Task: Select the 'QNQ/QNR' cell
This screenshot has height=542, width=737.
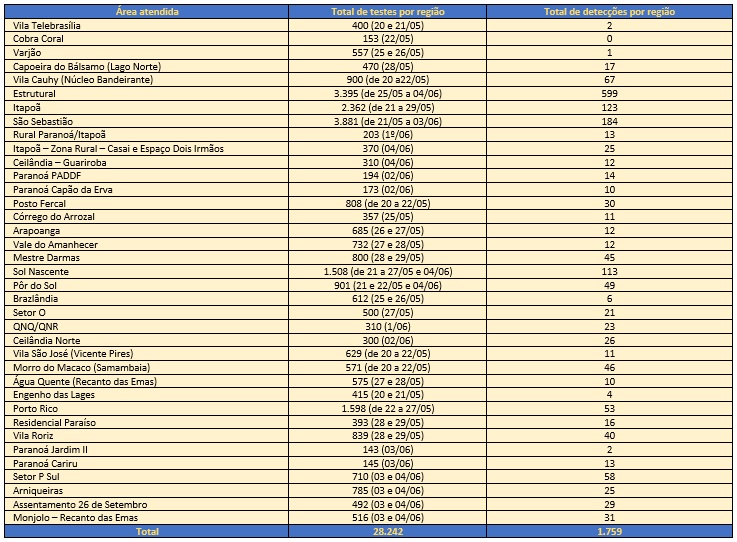Action: 147,326
